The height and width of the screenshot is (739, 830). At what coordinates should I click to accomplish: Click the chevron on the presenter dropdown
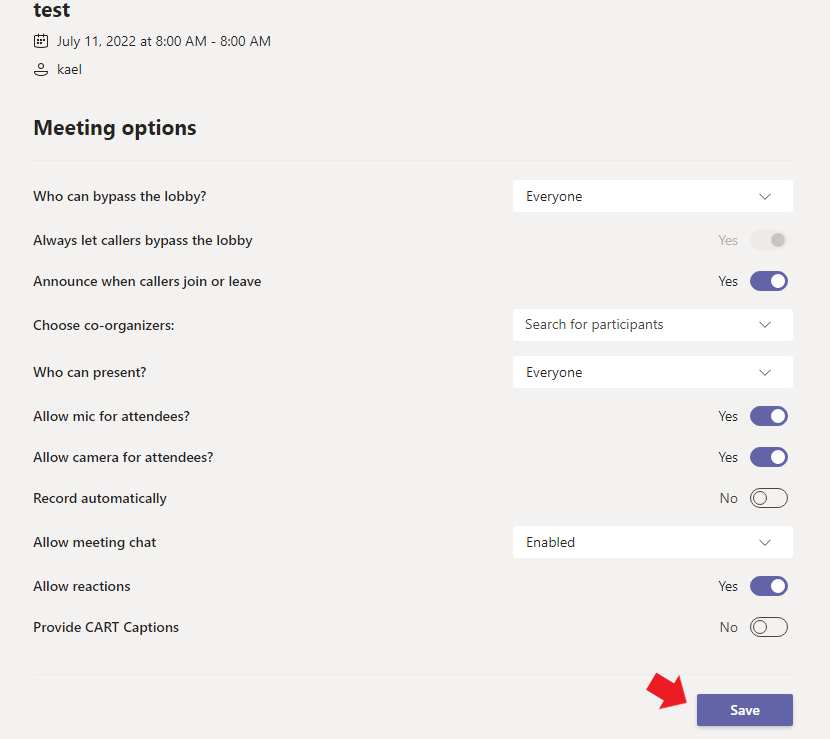pyautogui.click(x=765, y=371)
